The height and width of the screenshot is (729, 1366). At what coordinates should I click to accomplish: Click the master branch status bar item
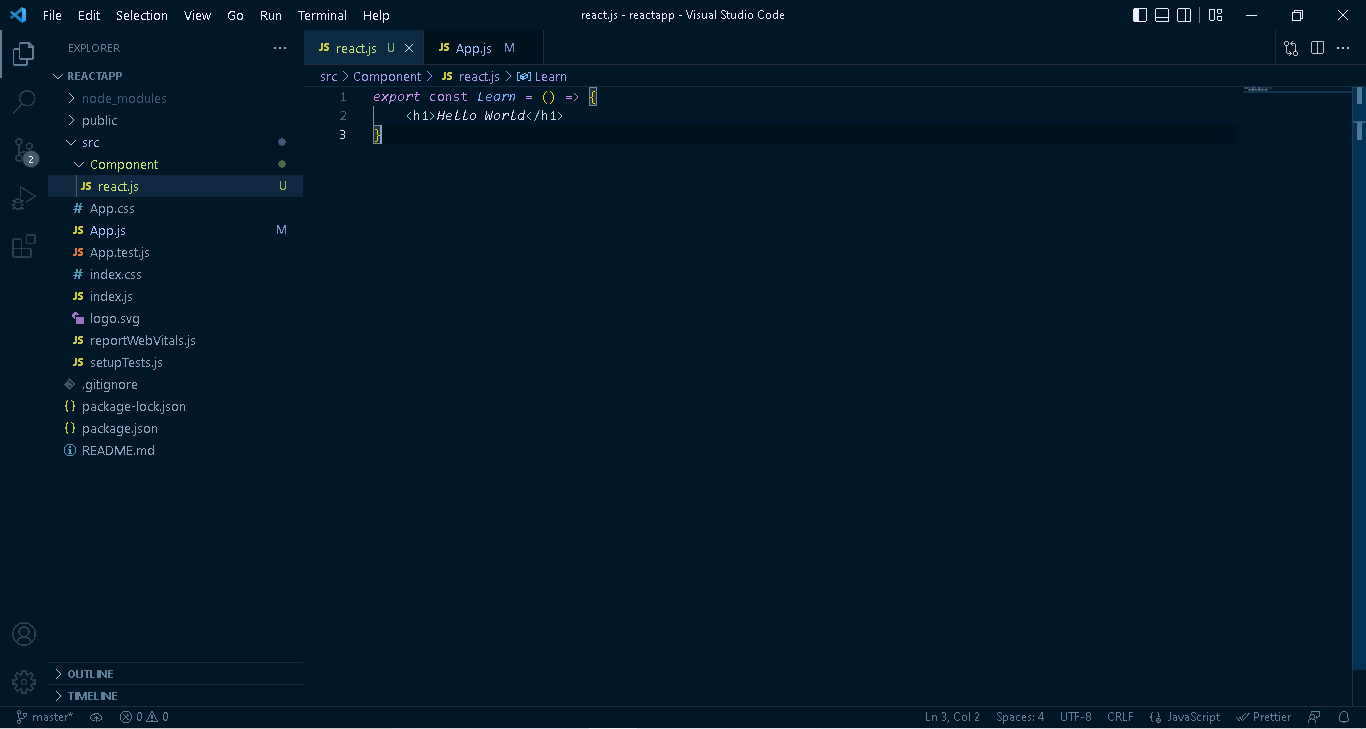pos(45,717)
